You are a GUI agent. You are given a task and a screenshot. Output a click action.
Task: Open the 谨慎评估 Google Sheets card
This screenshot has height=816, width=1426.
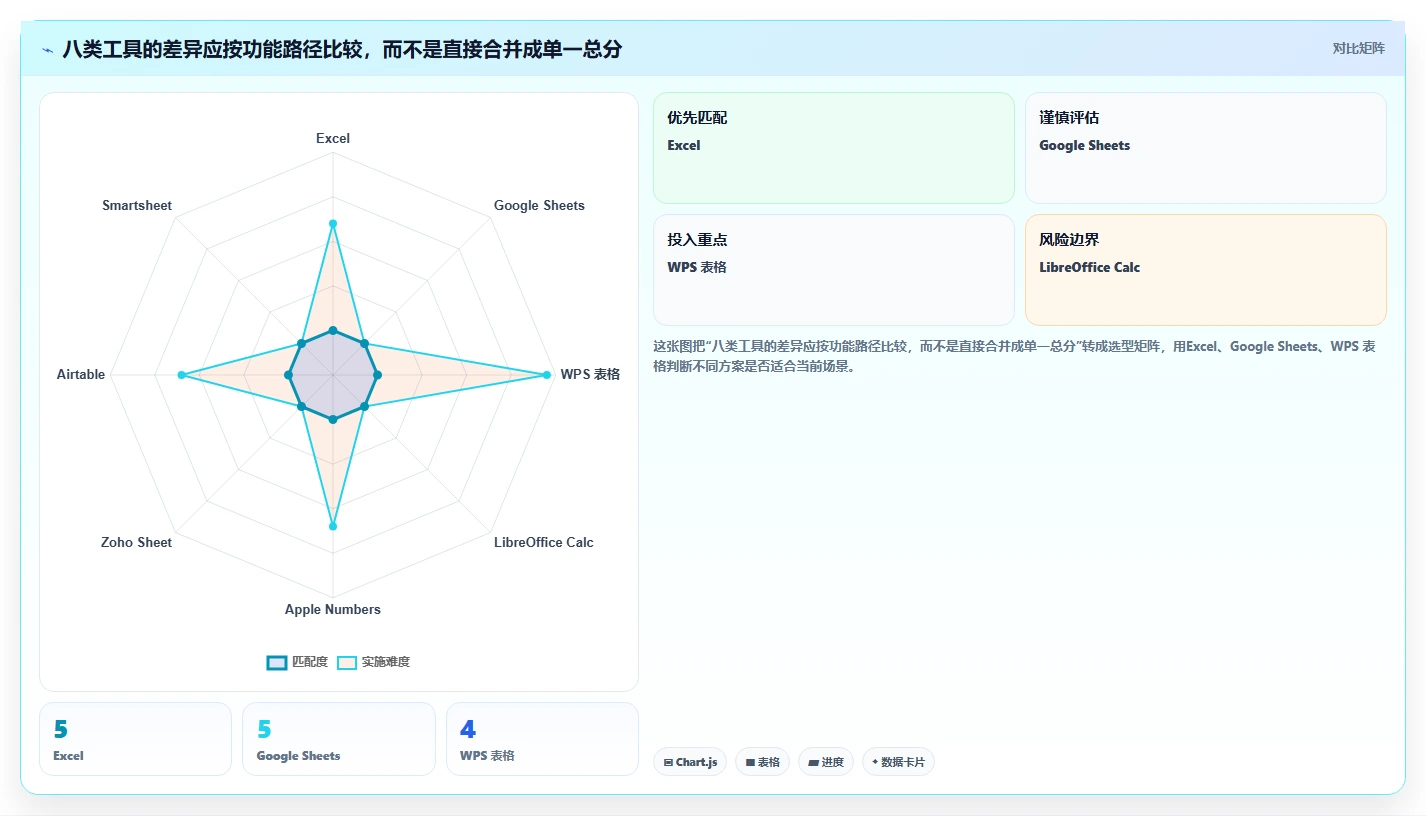coord(1206,148)
